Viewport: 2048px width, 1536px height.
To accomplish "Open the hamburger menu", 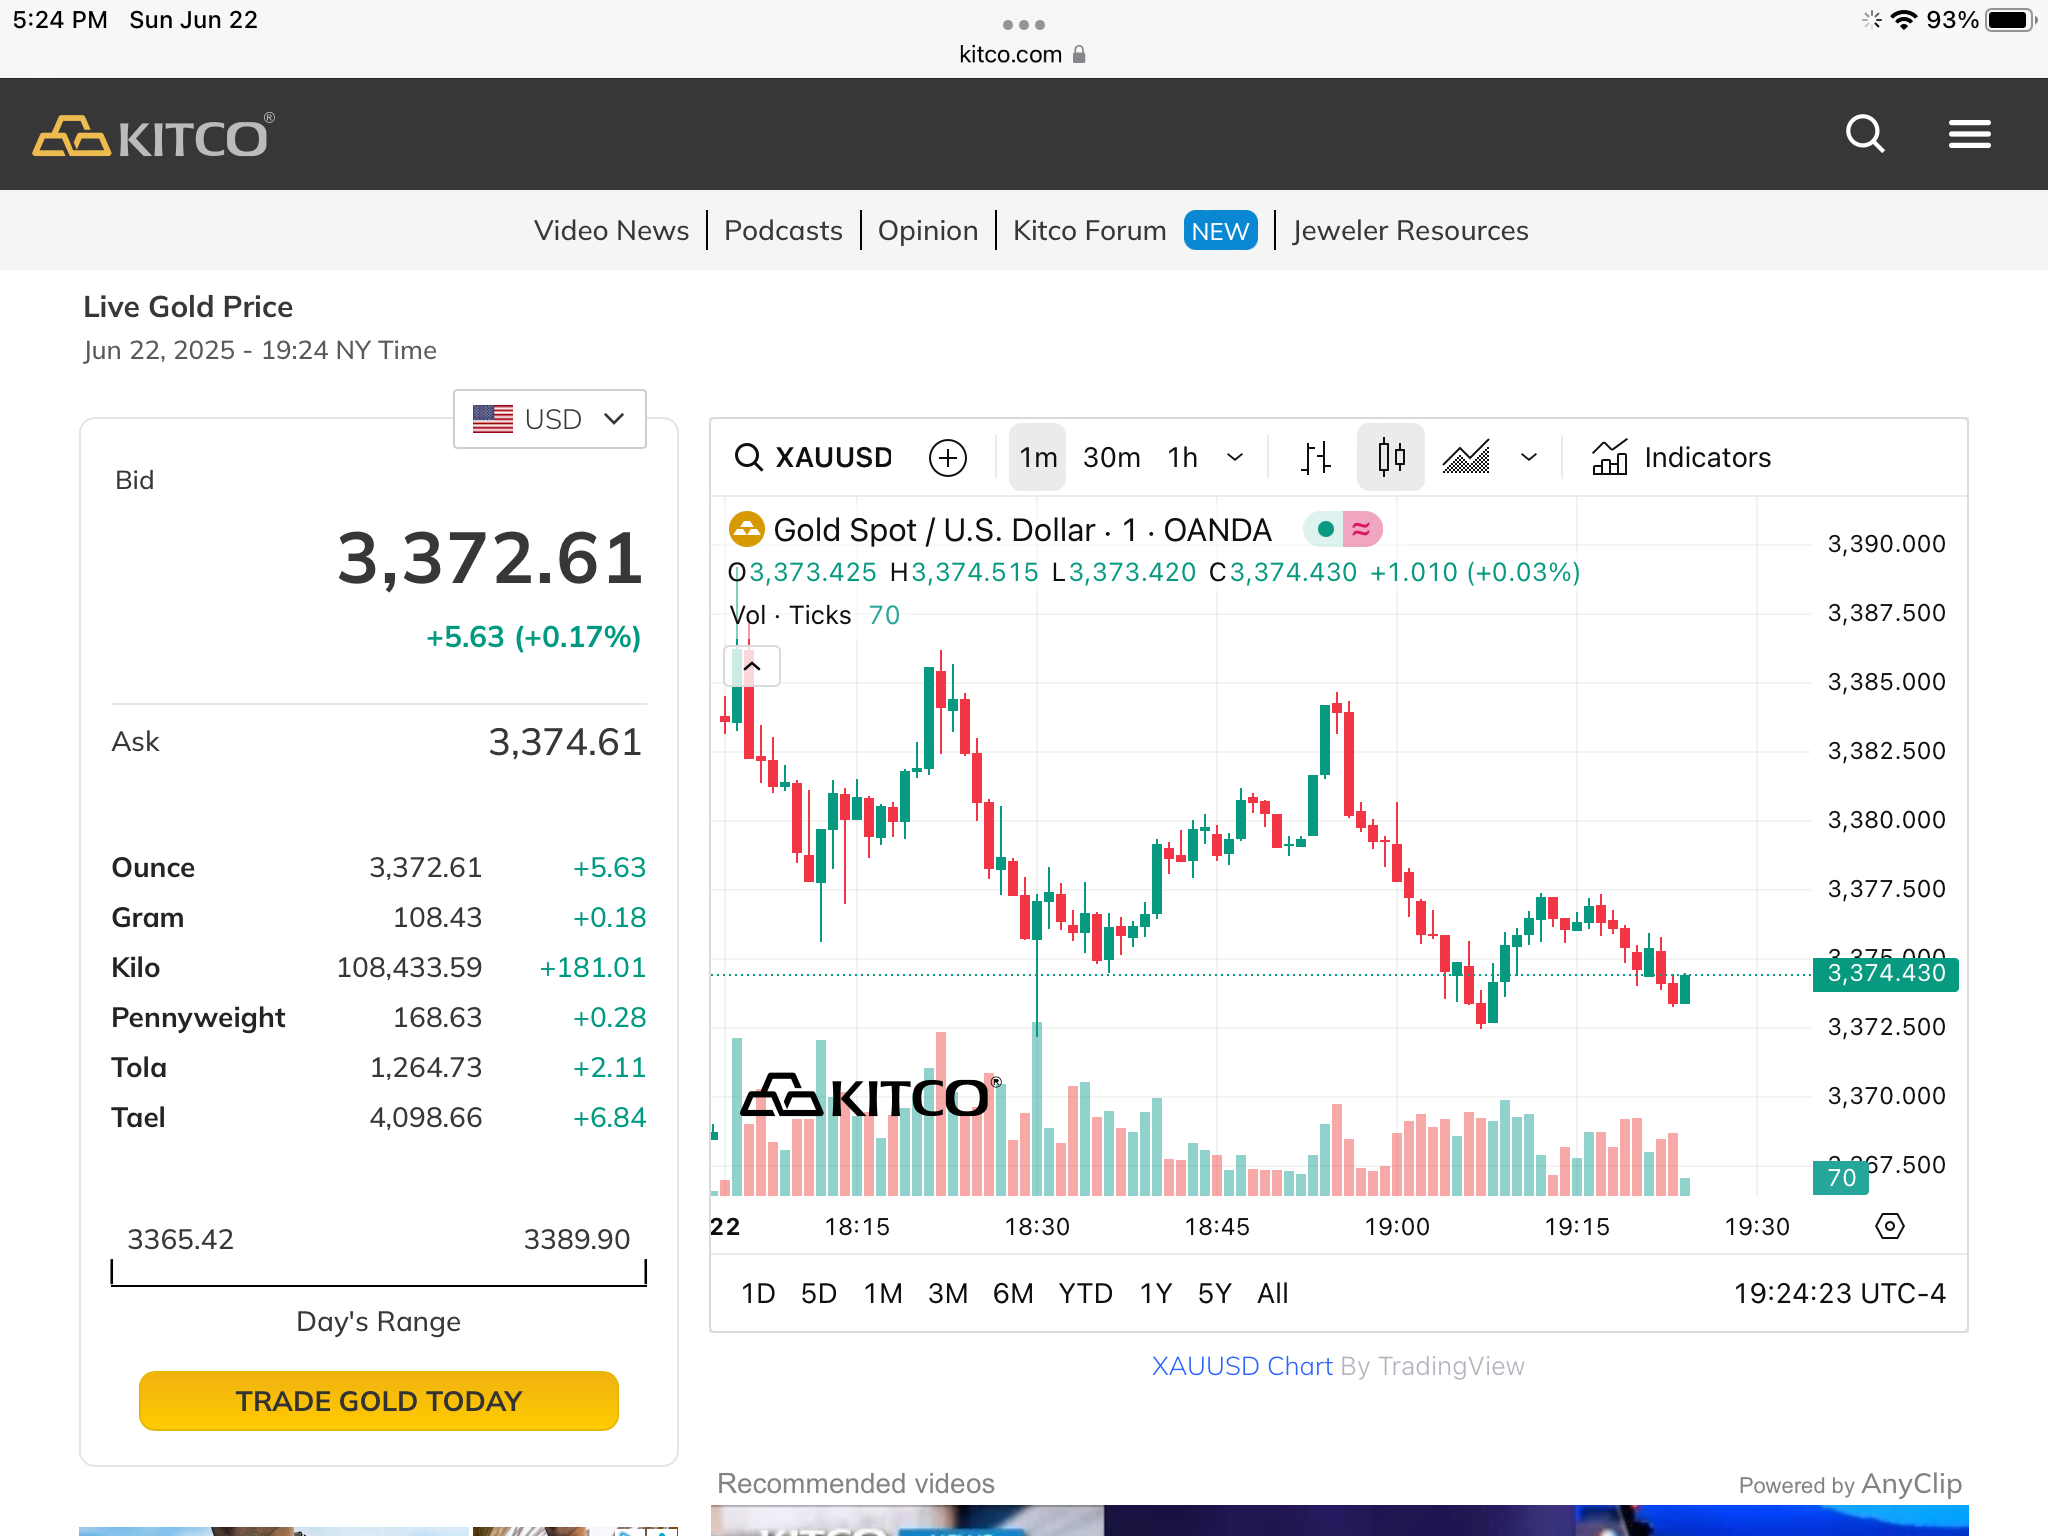I will 1969,134.
